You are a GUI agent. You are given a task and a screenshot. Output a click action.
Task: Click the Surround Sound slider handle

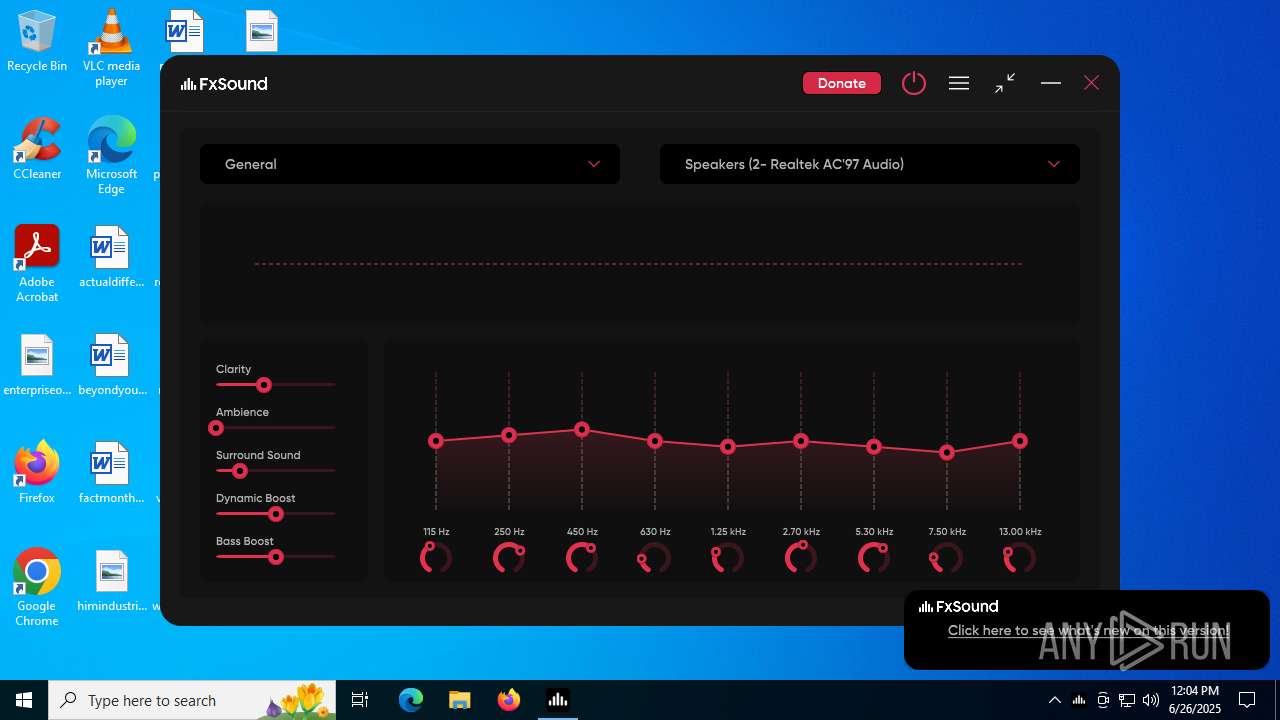tap(239, 471)
